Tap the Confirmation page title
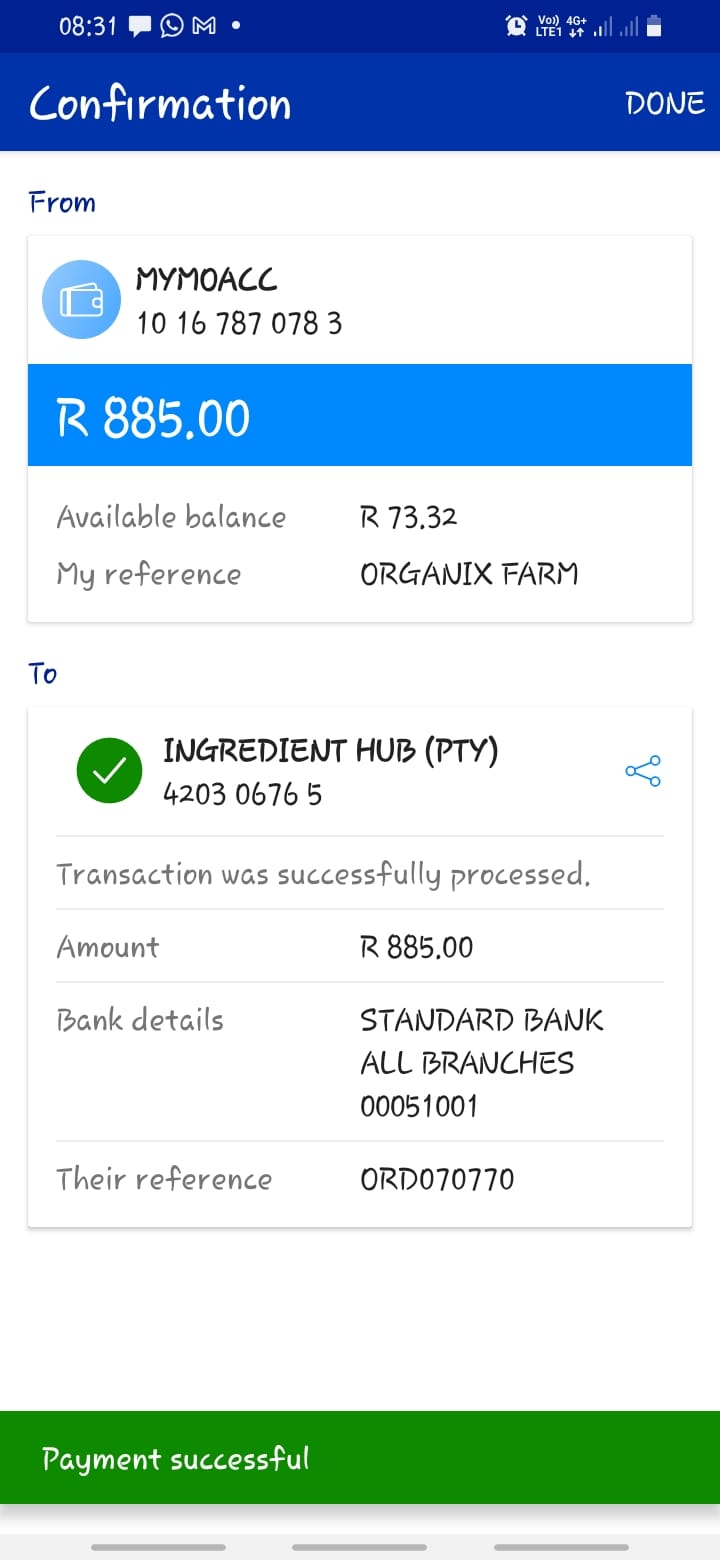The height and width of the screenshot is (1560, 720). click(x=160, y=103)
